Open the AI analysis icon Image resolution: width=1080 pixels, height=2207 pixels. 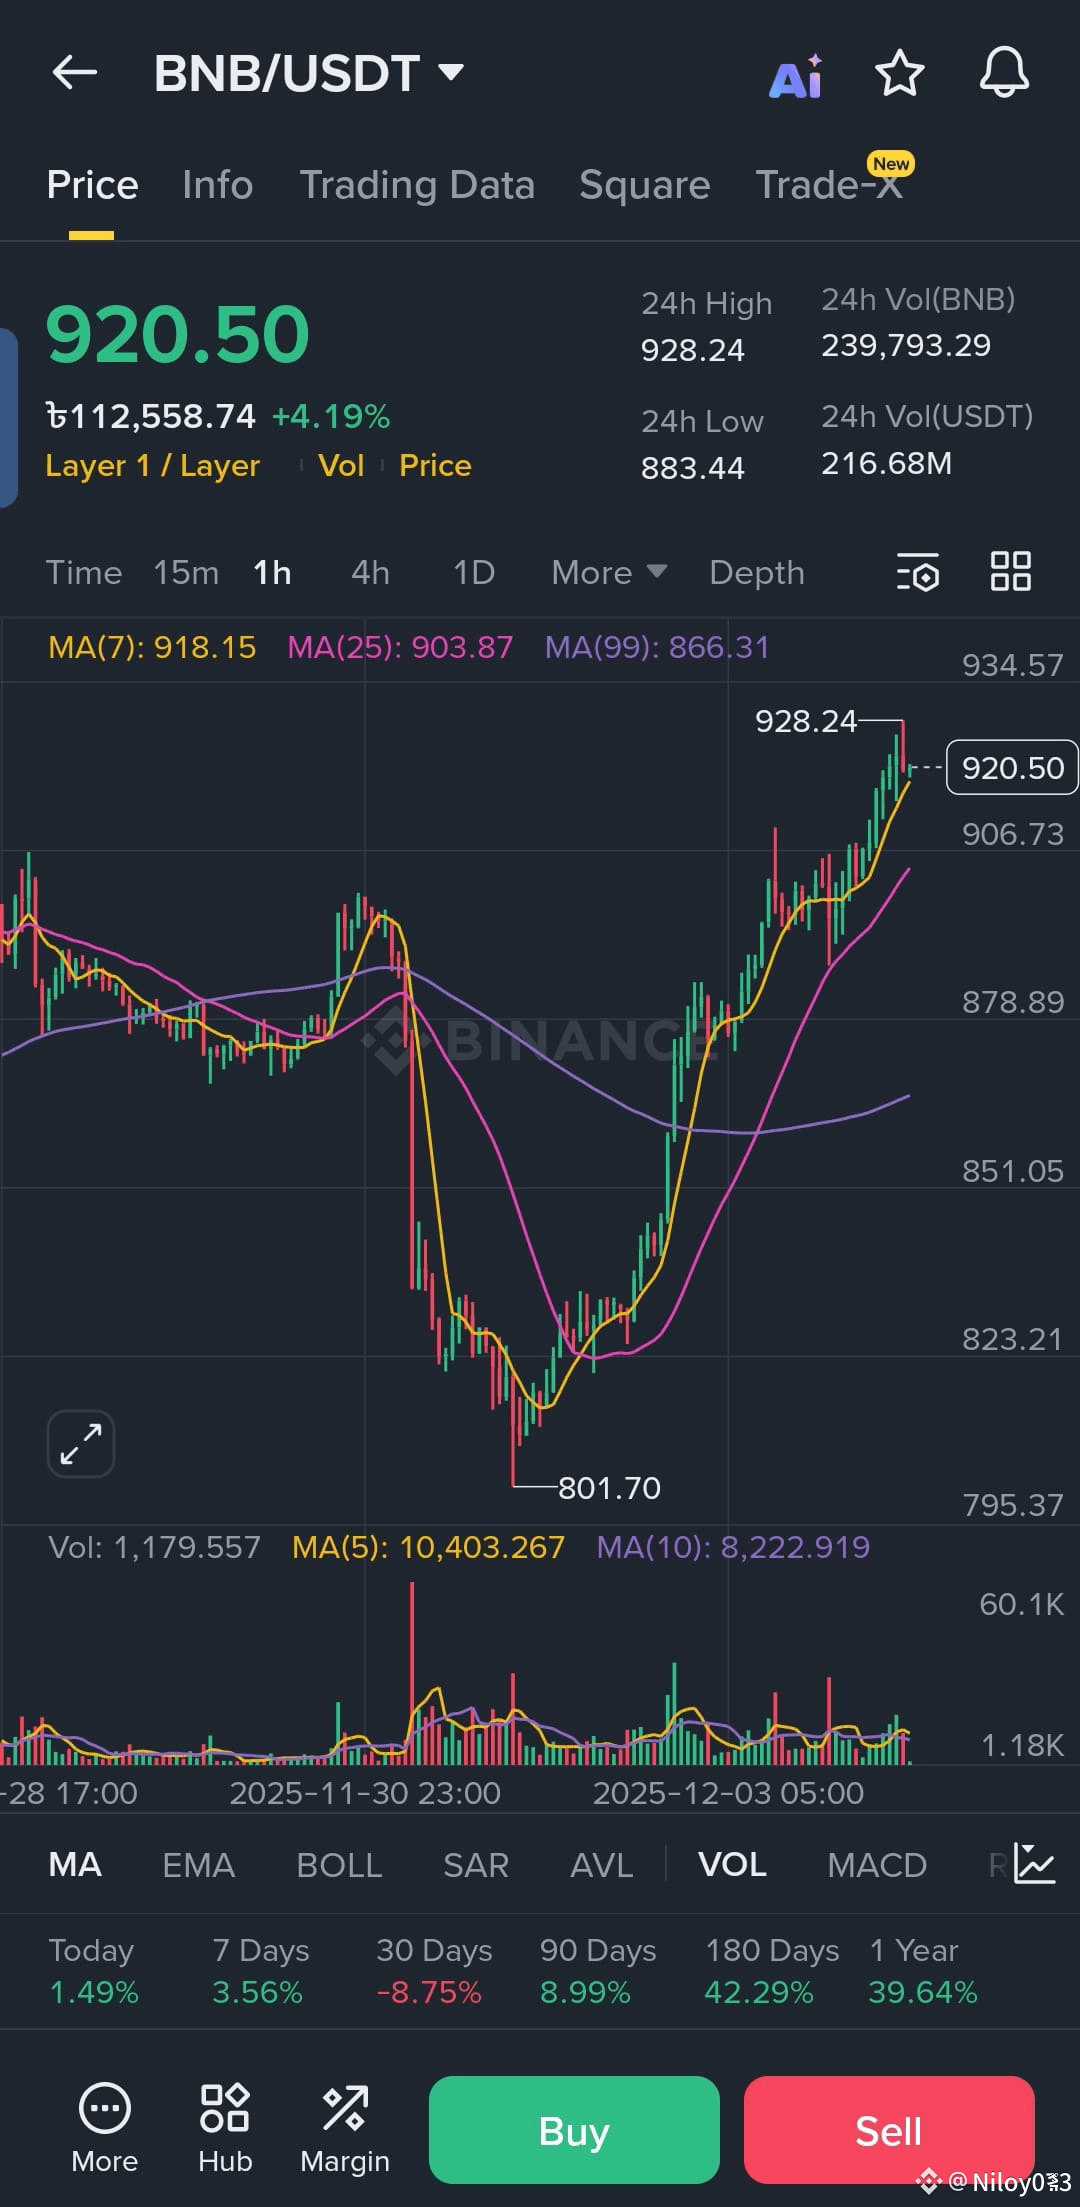tap(796, 75)
